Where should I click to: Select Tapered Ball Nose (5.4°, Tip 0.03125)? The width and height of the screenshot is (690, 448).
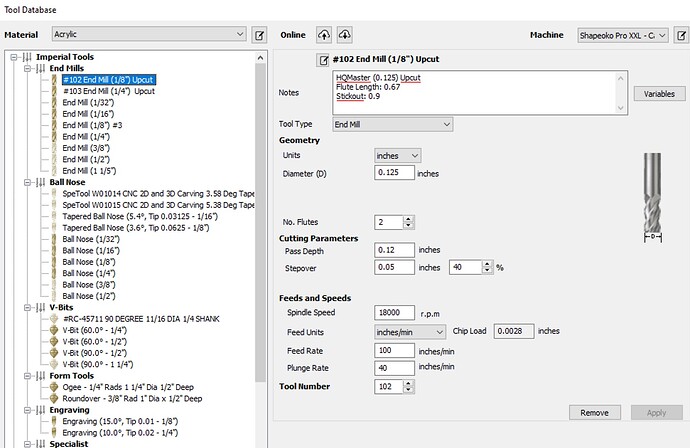(x=140, y=217)
